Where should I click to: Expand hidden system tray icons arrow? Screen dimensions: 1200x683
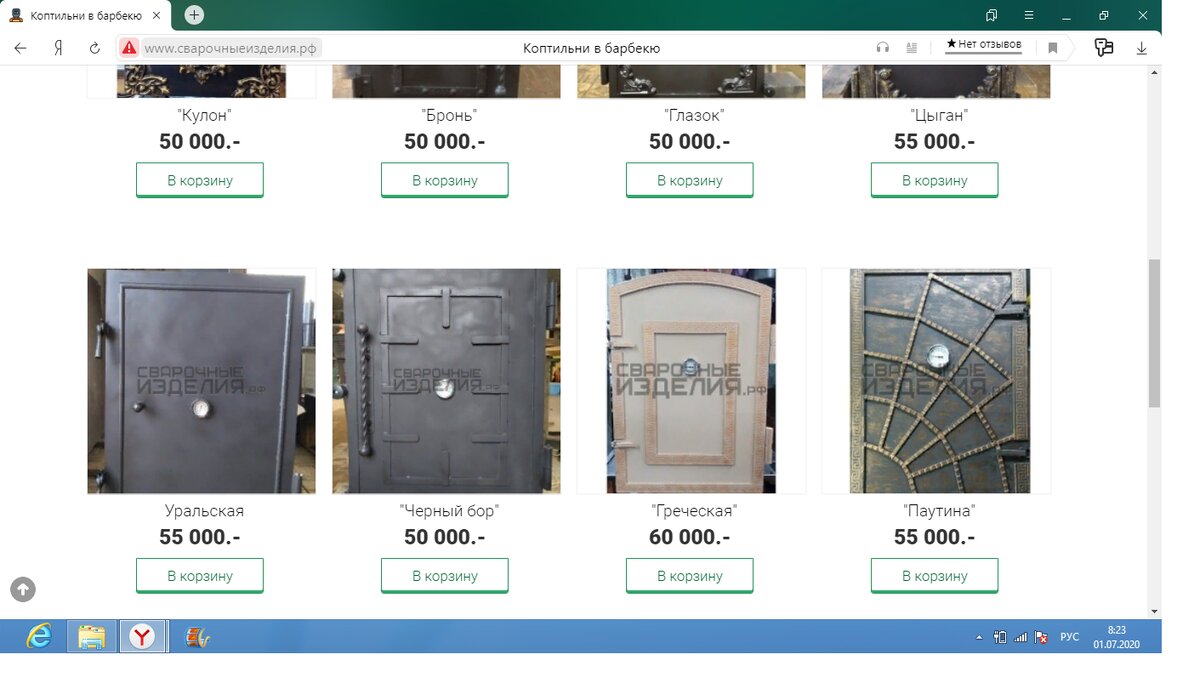[979, 637]
